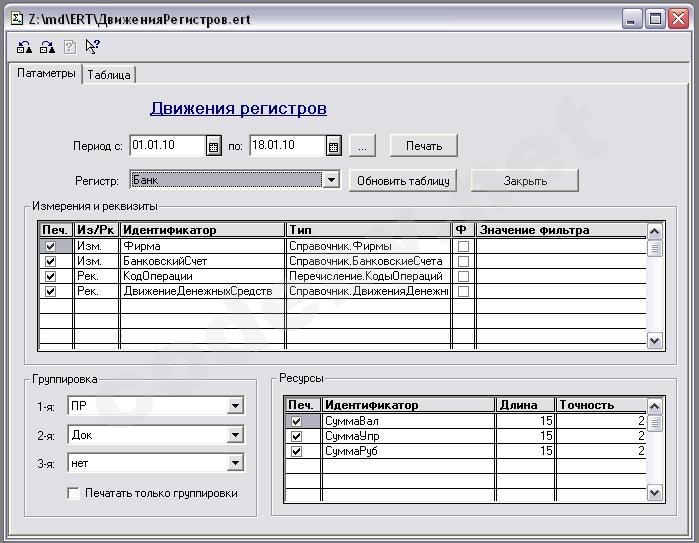This screenshot has height=543, width=699.
Task: Enable 'Печатать только группировки' checkbox
Action: pyautogui.click(x=73, y=493)
